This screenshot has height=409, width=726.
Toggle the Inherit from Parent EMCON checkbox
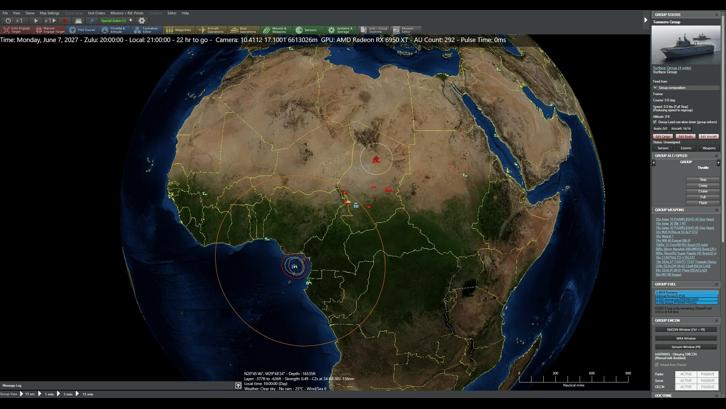(x=657, y=365)
